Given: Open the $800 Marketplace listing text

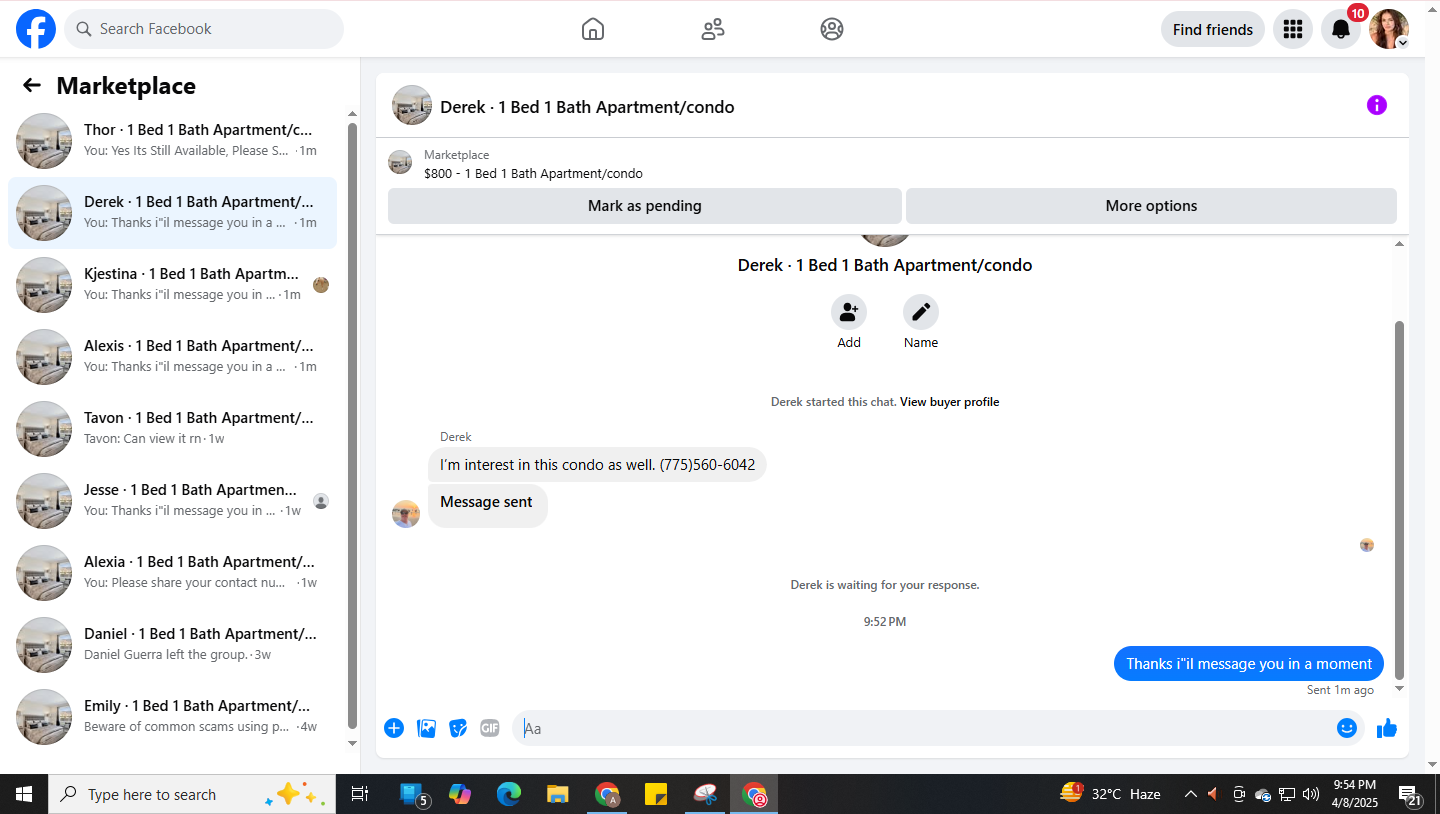Looking at the screenshot, I should [533, 173].
